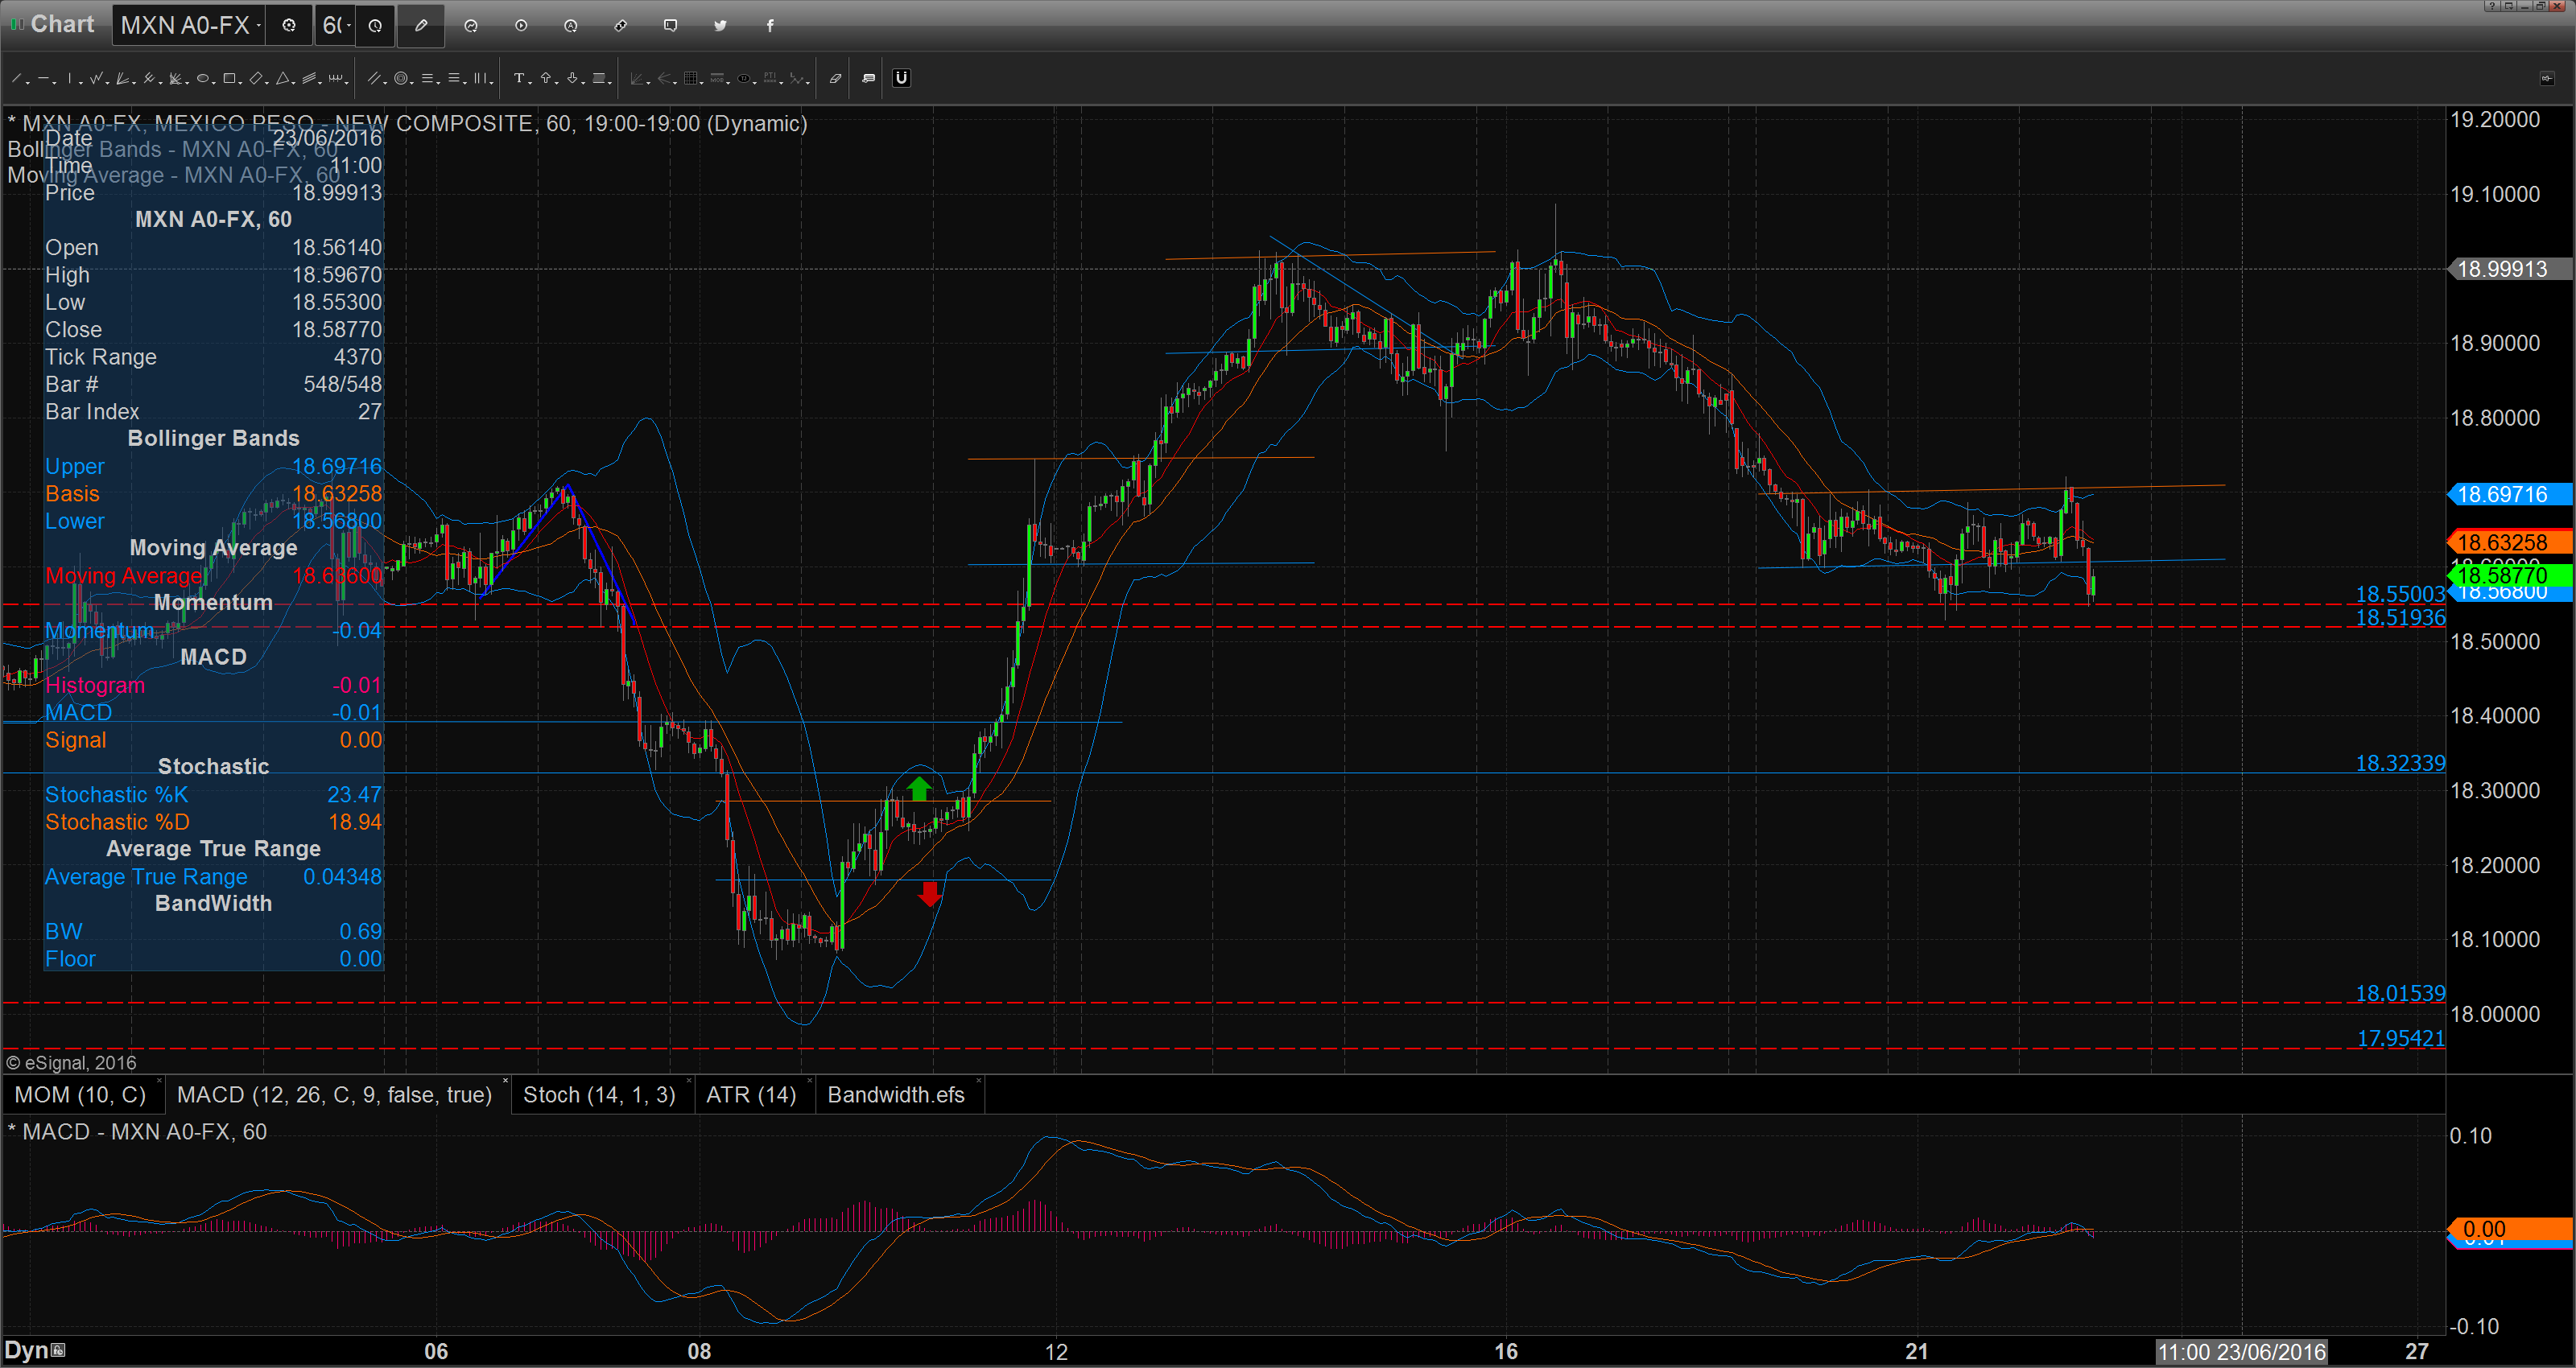Select the ellipse drawing tool
This screenshot has width=2576, height=1368.
203,78
